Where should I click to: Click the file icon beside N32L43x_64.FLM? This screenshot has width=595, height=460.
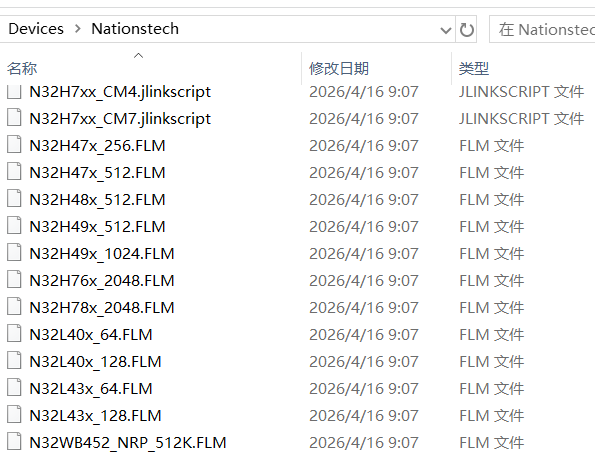point(14,387)
